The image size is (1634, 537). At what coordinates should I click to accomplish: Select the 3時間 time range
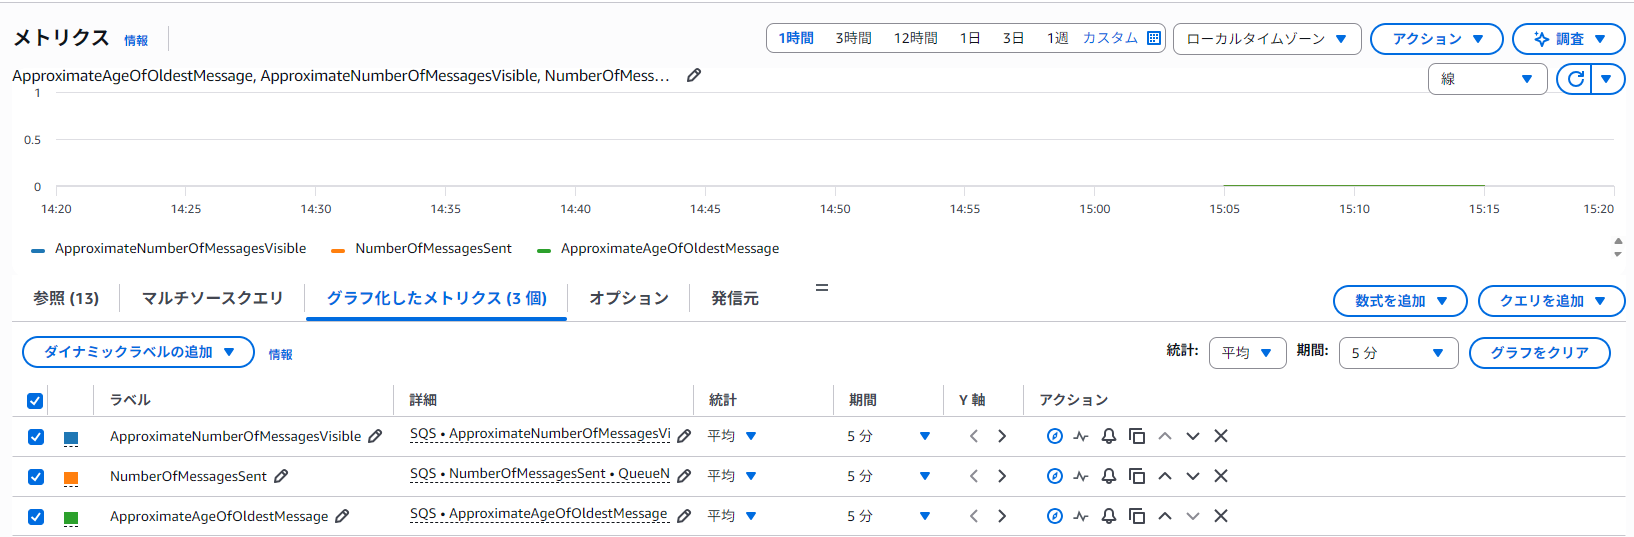point(853,38)
